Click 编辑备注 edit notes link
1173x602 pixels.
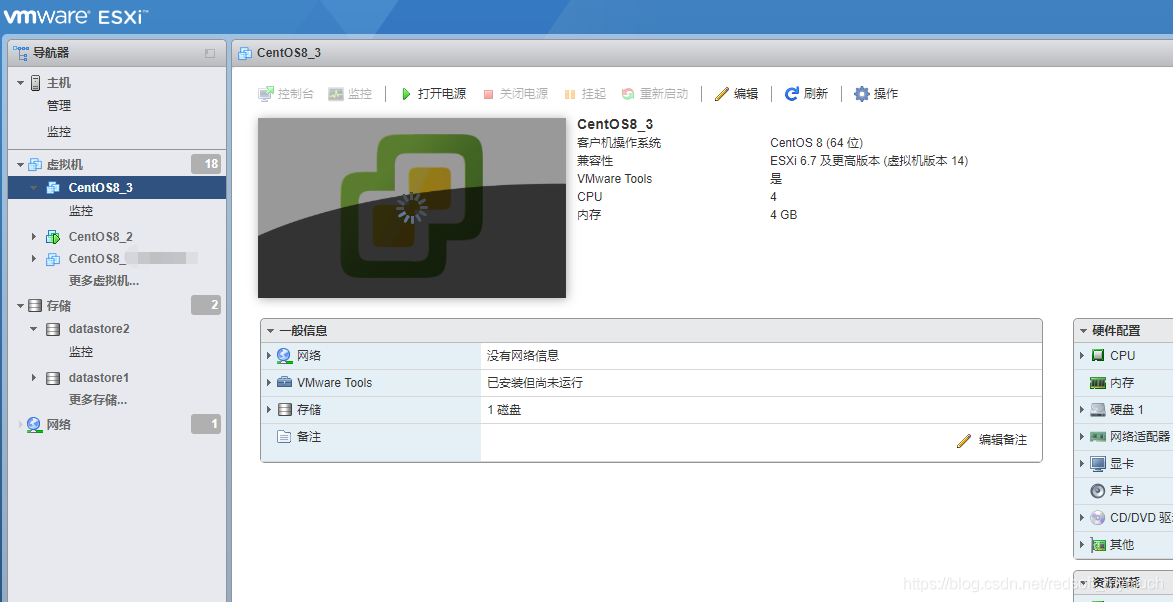pos(992,440)
